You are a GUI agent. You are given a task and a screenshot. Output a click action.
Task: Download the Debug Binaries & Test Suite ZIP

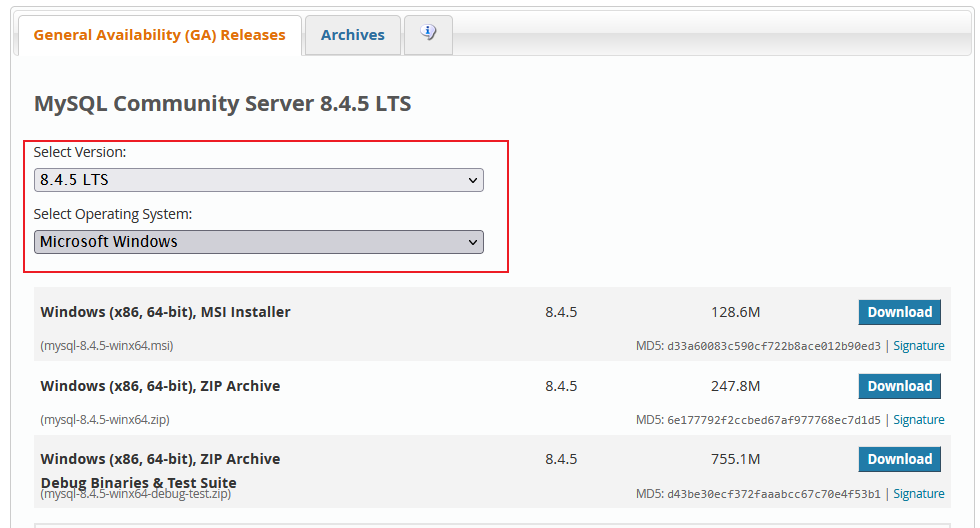[x=899, y=459]
